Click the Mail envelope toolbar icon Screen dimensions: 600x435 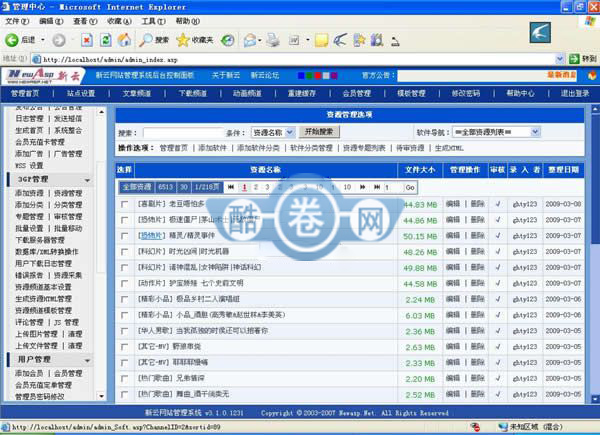coord(249,40)
